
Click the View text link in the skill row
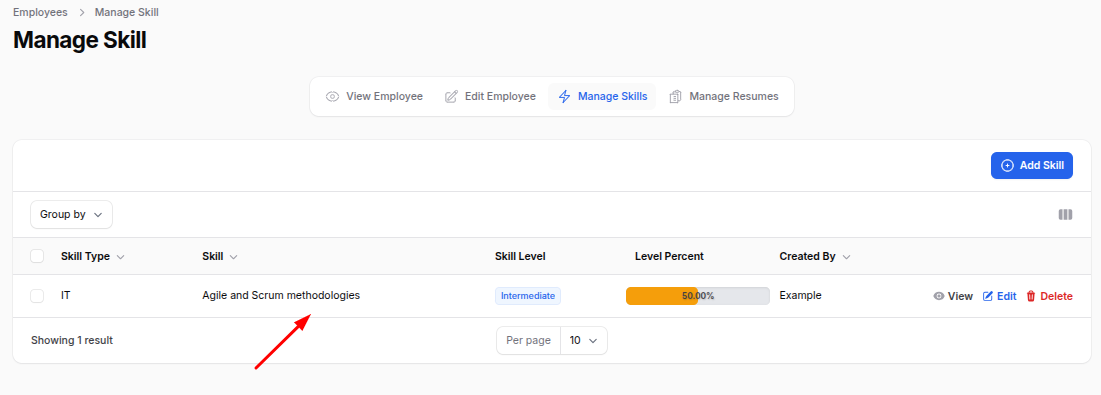960,296
